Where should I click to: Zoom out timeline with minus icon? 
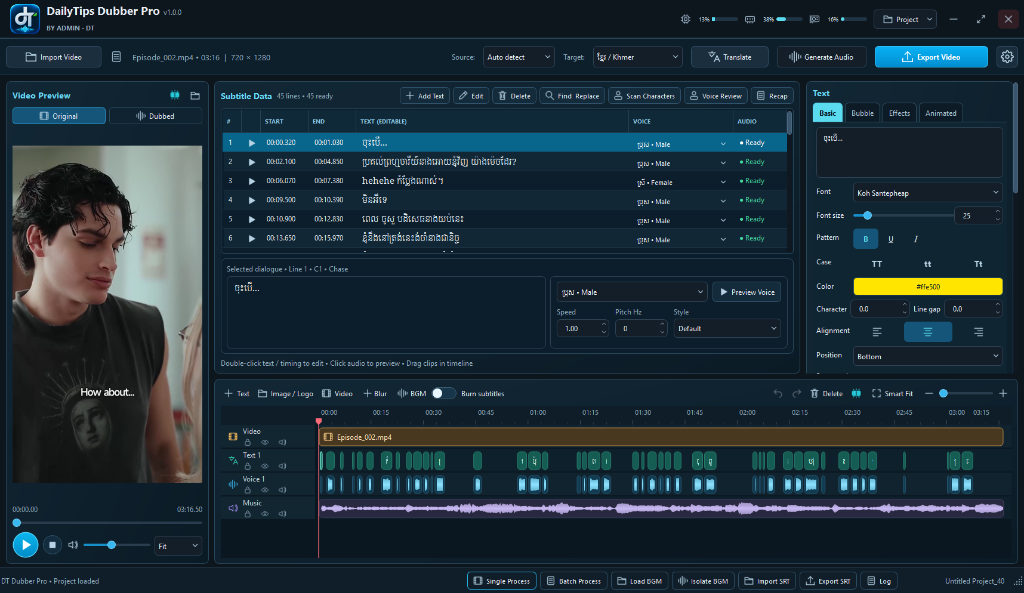(x=929, y=393)
